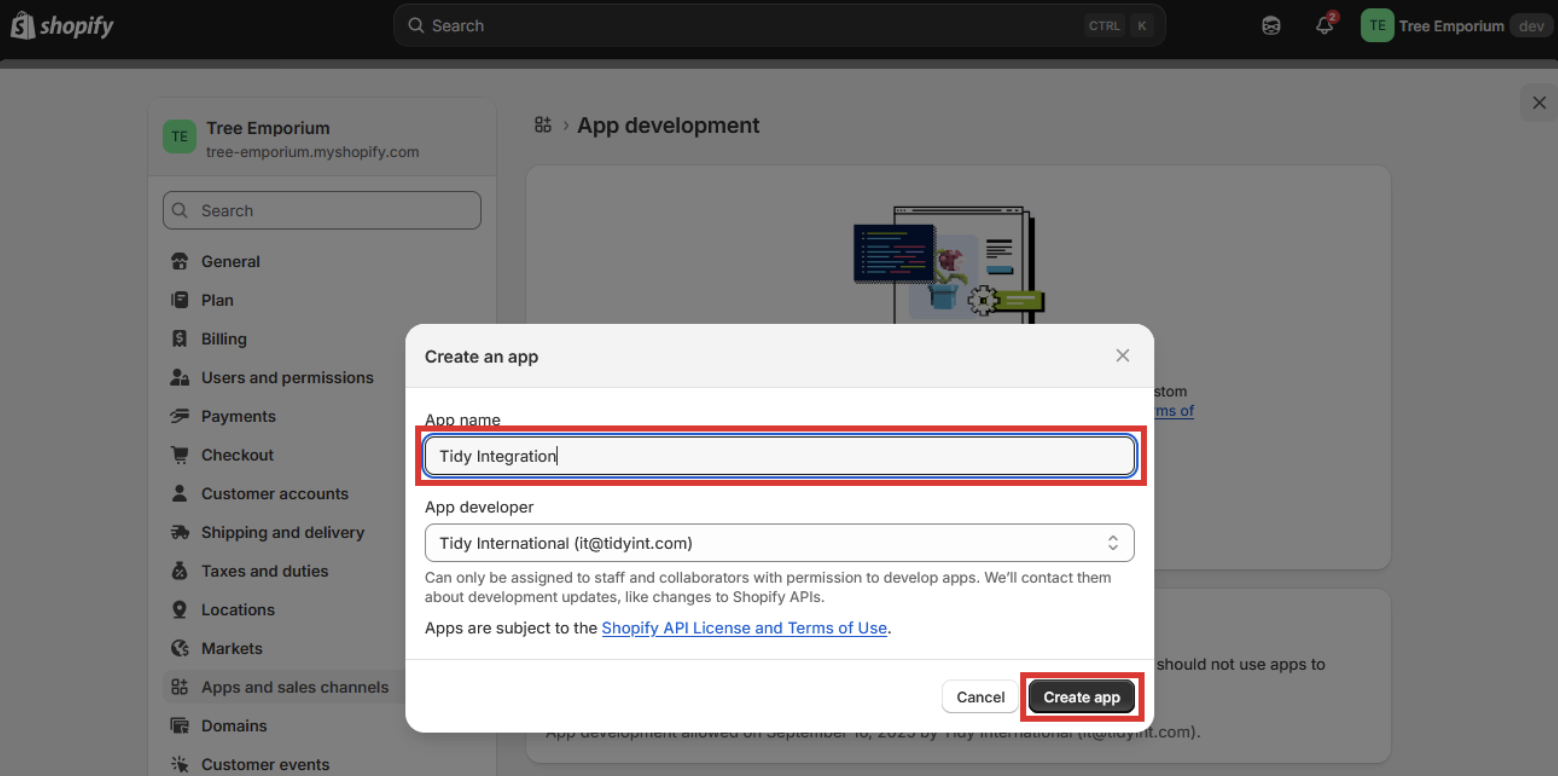Focus the top Shopify search bar
This screenshot has width=1558, height=776.
[780, 26]
